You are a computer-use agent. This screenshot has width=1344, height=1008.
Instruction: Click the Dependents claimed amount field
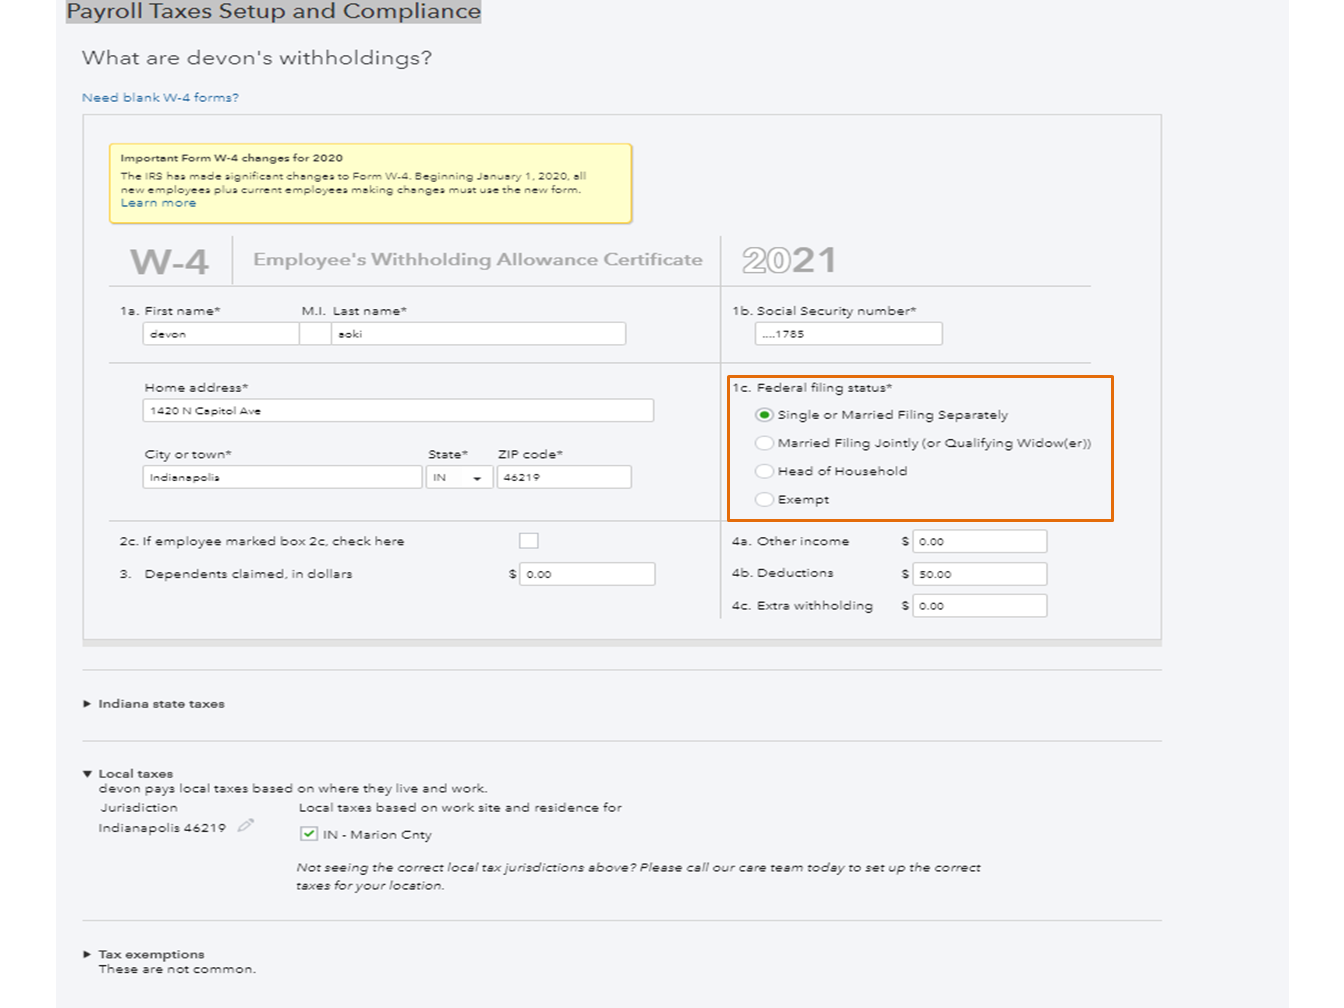click(x=588, y=574)
